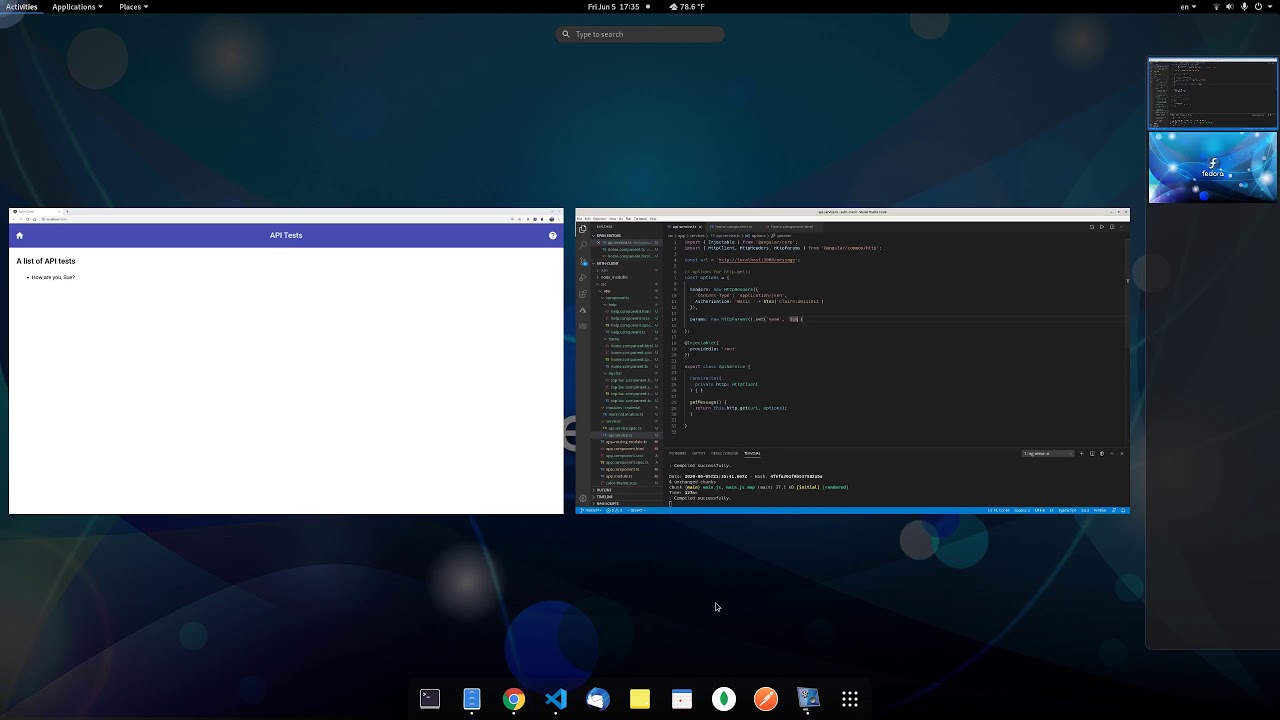Viewport: 1280px width, 720px height.
Task: Open Thunderbird mail from the dash
Action: (x=598, y=699)
